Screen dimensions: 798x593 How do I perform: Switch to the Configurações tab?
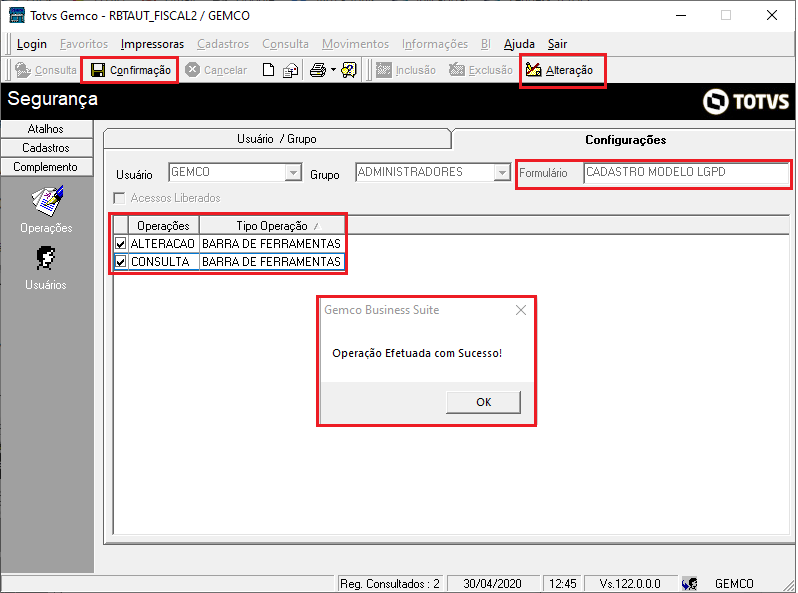click(x=625, y=140)
